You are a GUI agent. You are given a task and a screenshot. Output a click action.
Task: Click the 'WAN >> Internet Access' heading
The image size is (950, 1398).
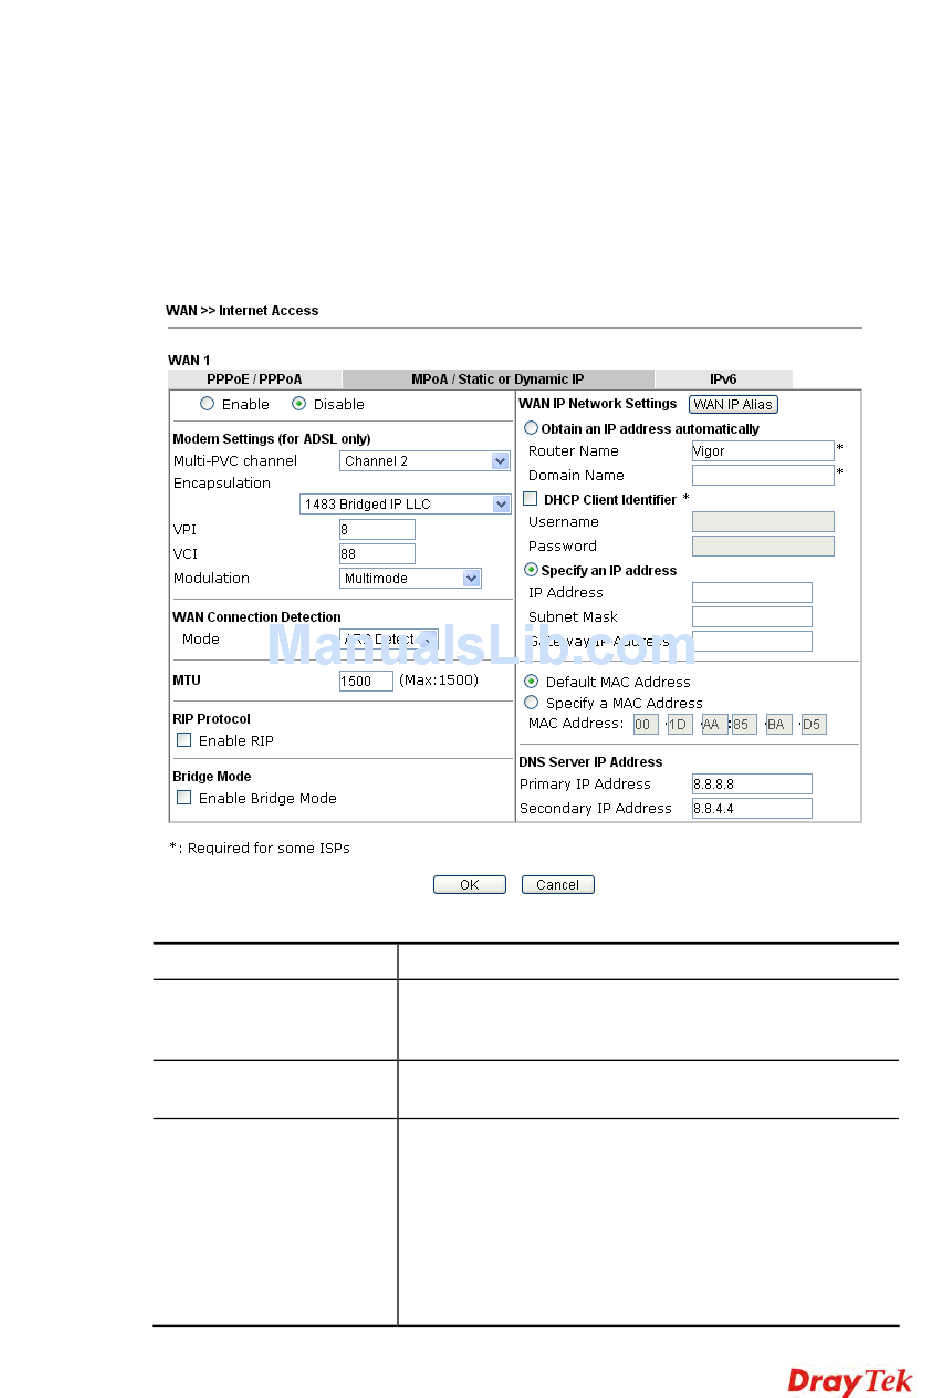click(x=242, y=311)
